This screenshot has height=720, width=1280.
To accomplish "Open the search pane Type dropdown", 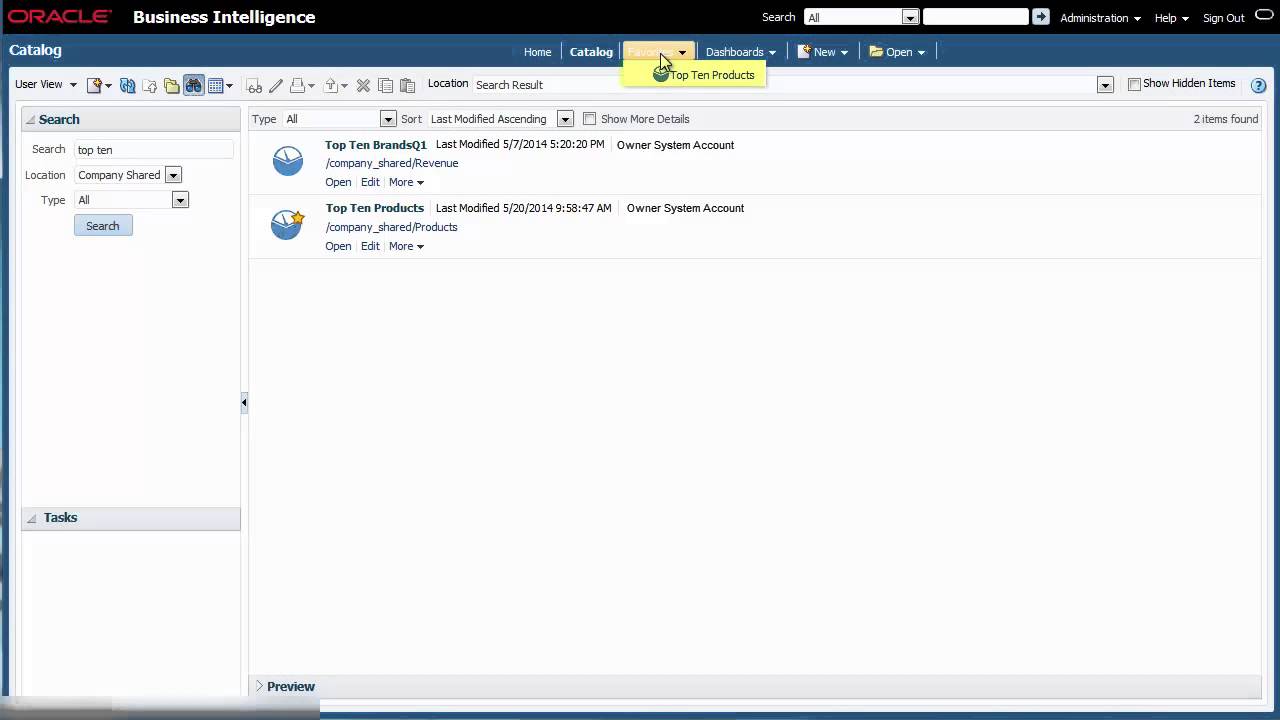I will click(x=180, y=200).
